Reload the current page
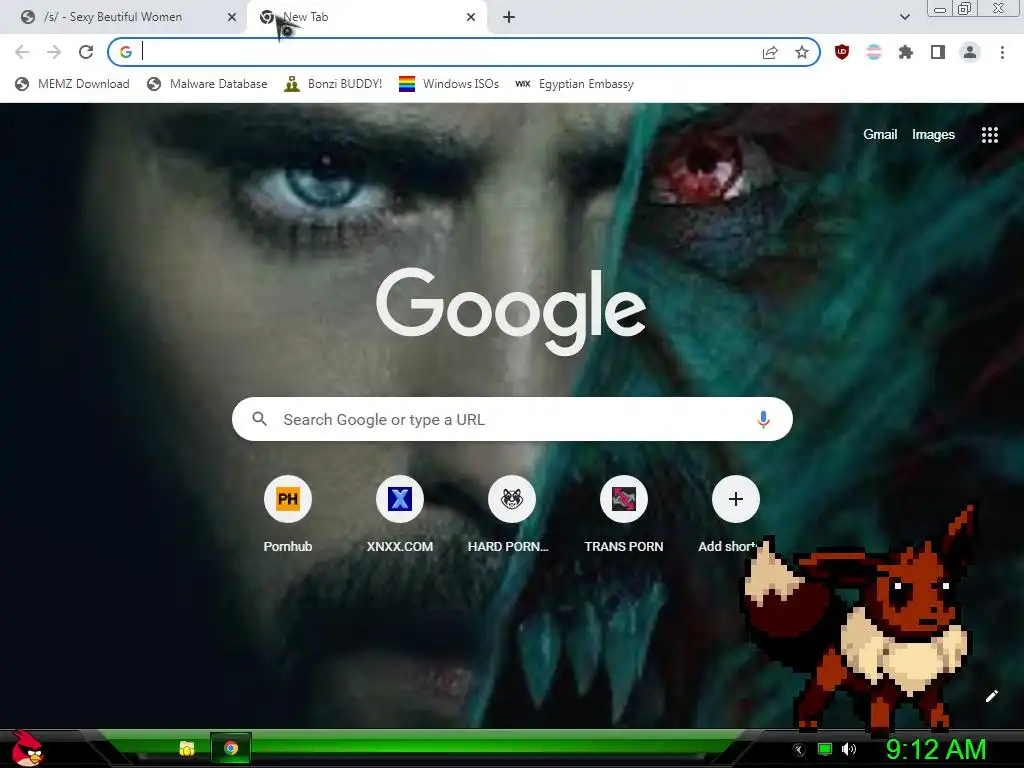 click(x=86, y=52)
